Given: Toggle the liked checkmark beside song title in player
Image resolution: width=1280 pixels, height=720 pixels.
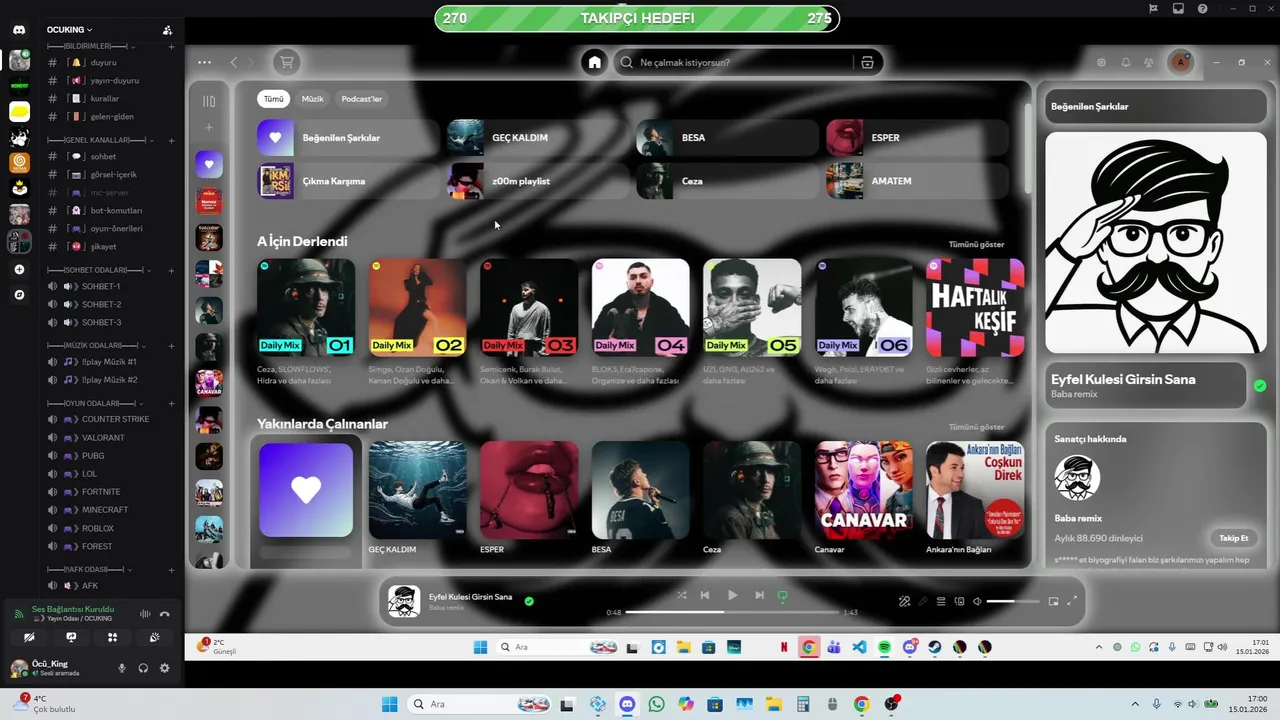Looking at the screenshot, I should click(x=529, y=601).
